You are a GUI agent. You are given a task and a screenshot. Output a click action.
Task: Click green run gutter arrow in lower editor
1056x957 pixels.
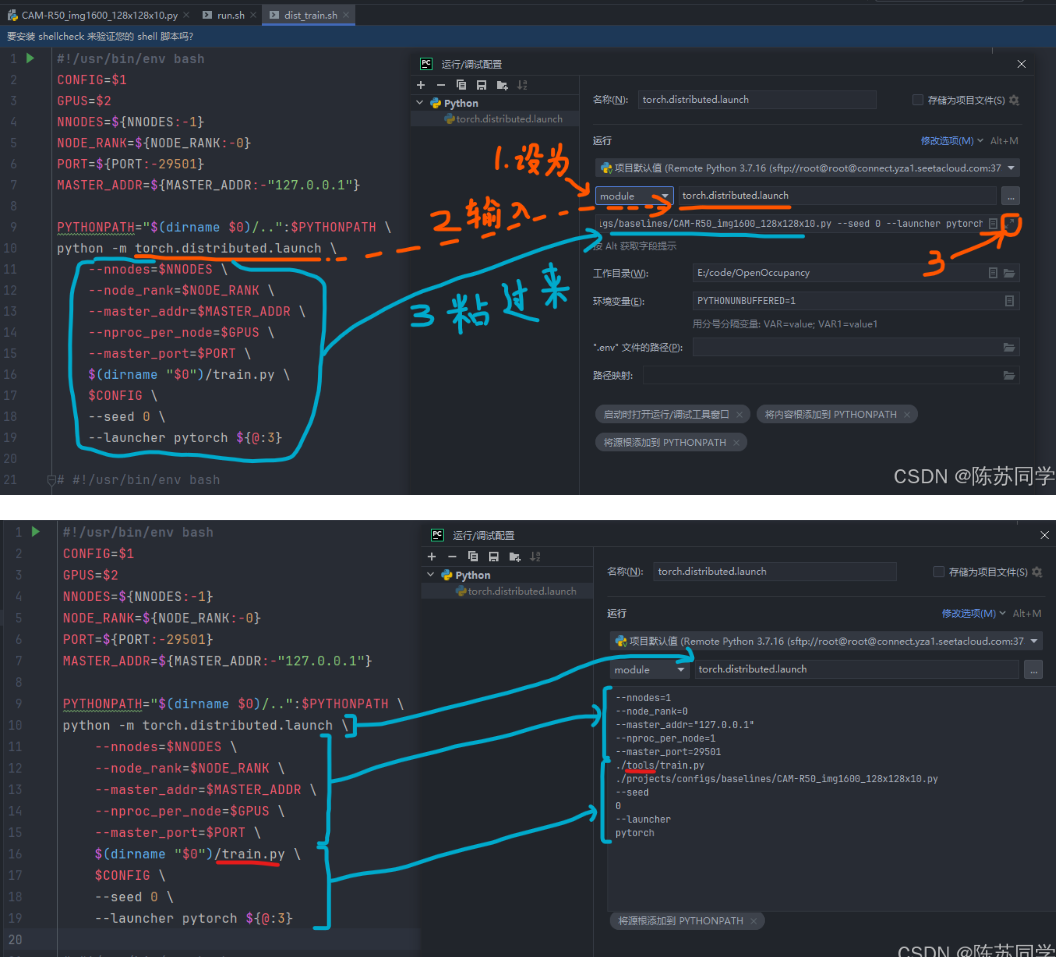35,531
